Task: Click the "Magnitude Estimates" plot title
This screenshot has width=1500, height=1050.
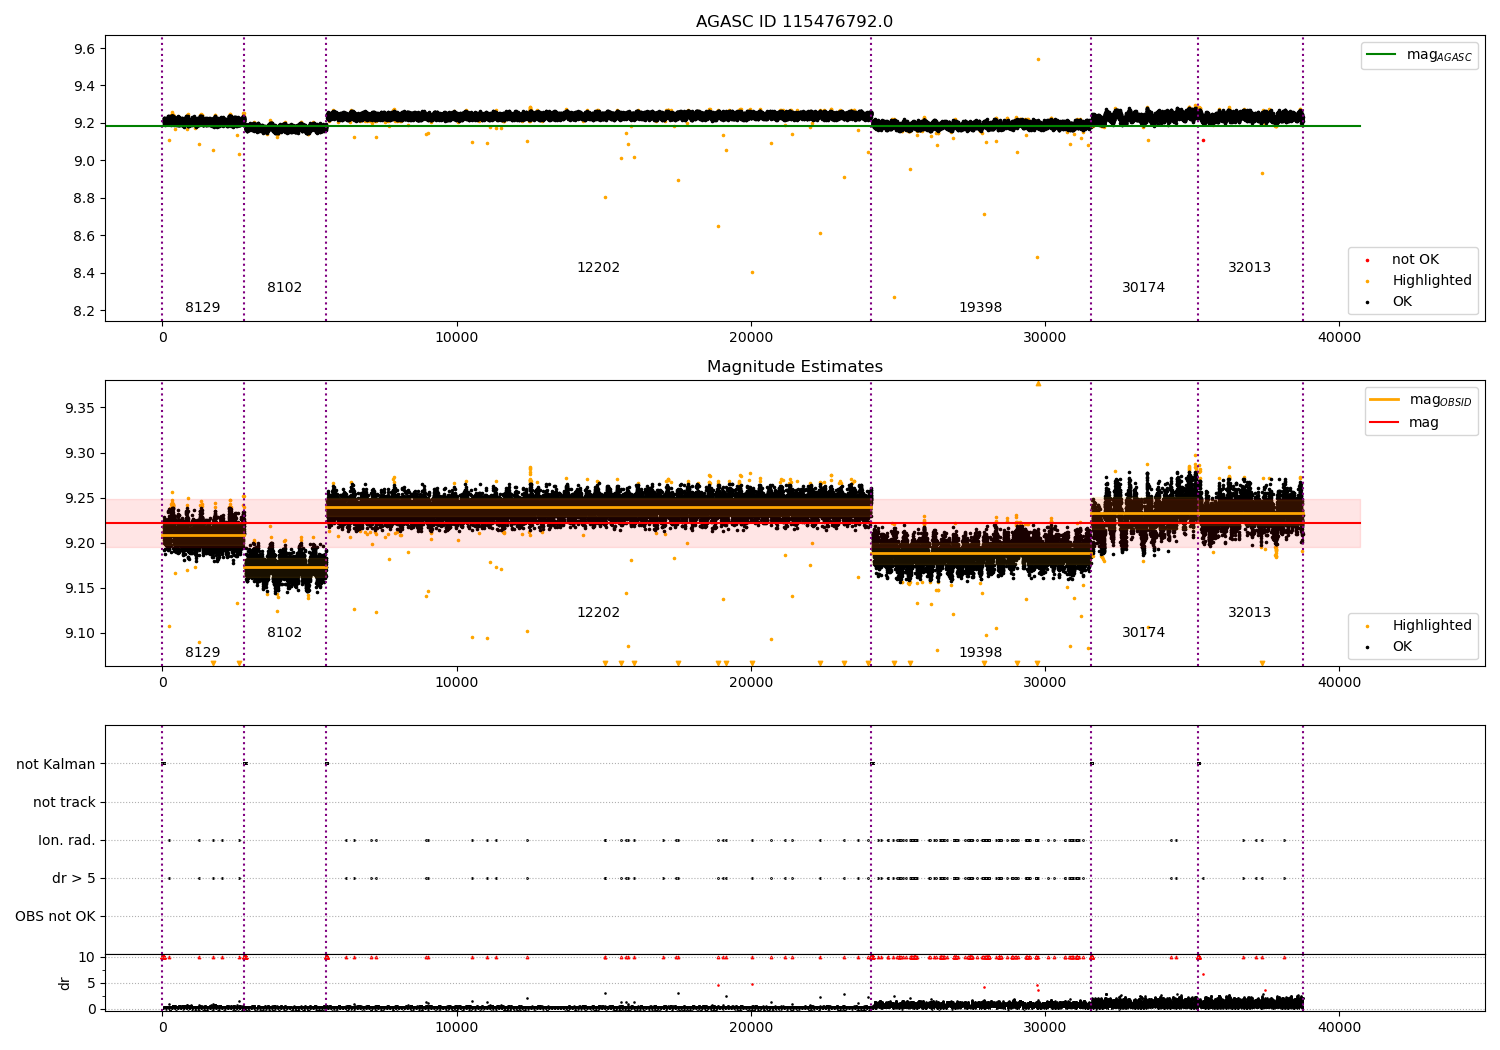Action: tap(794, 367)
